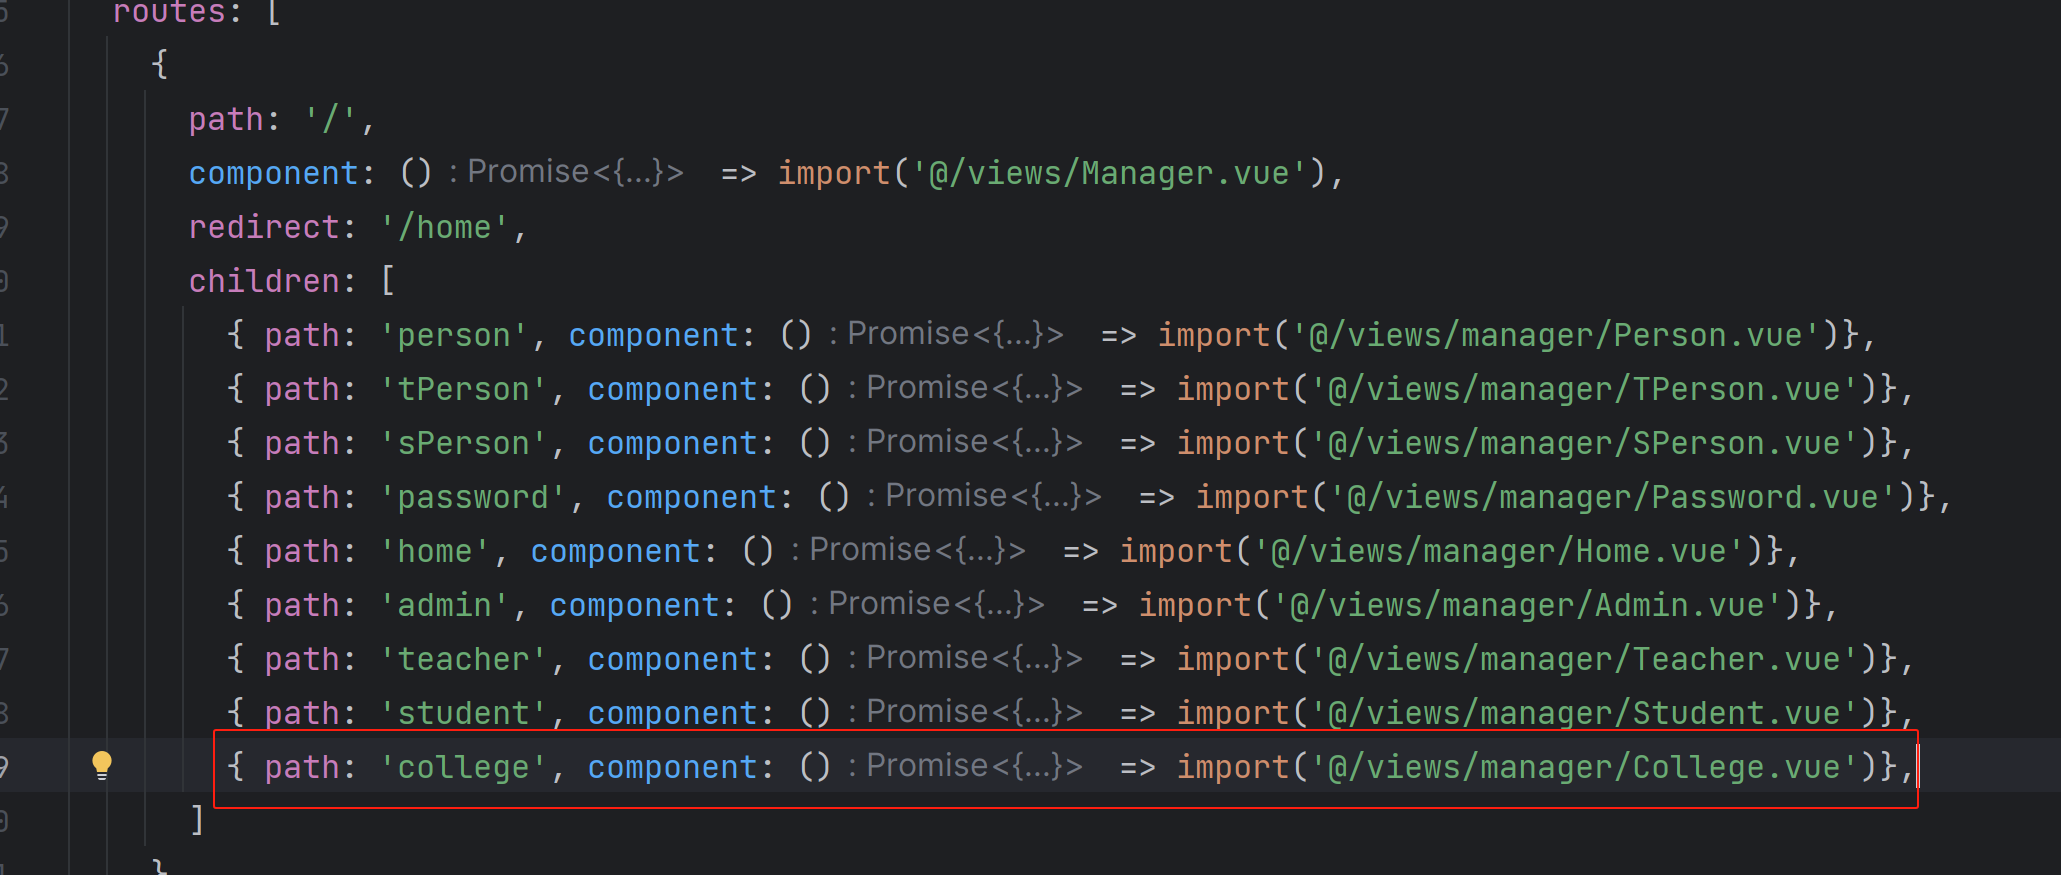Click the '@/views/manager/Home.vue' import path
Screen dimensions: 2061x875
click(1507, 551)
